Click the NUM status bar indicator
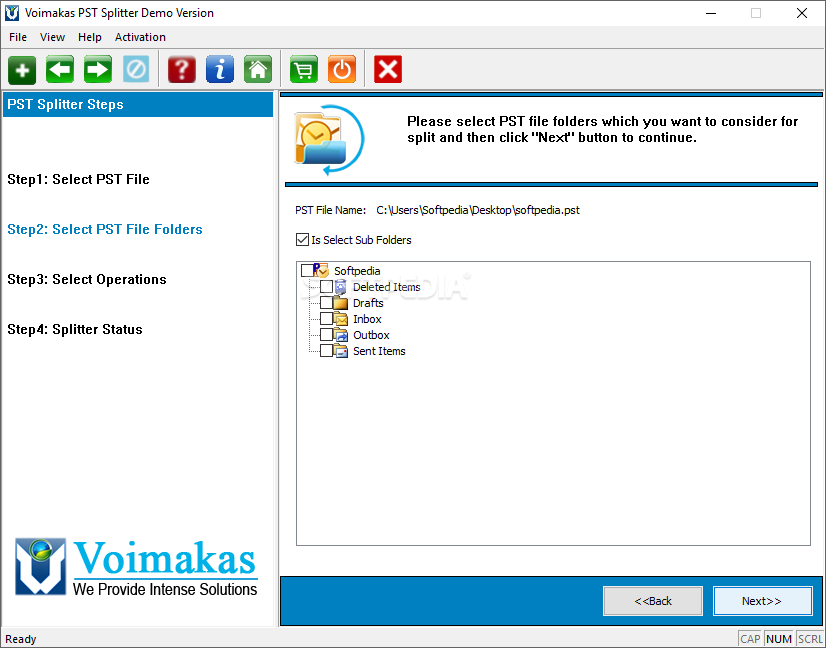The height and width of the screenshot is (648, 826). (x=779, y=639)
